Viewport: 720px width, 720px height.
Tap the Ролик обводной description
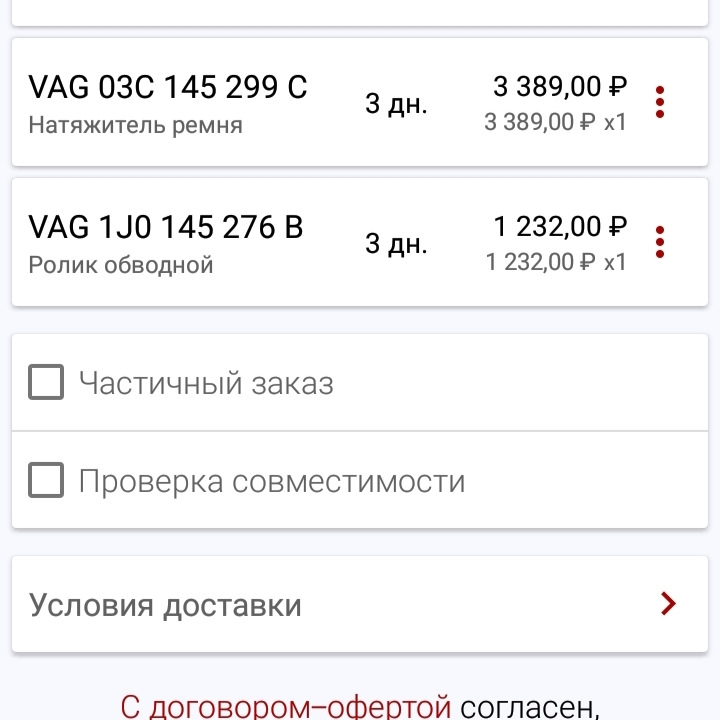click(121, 266)
